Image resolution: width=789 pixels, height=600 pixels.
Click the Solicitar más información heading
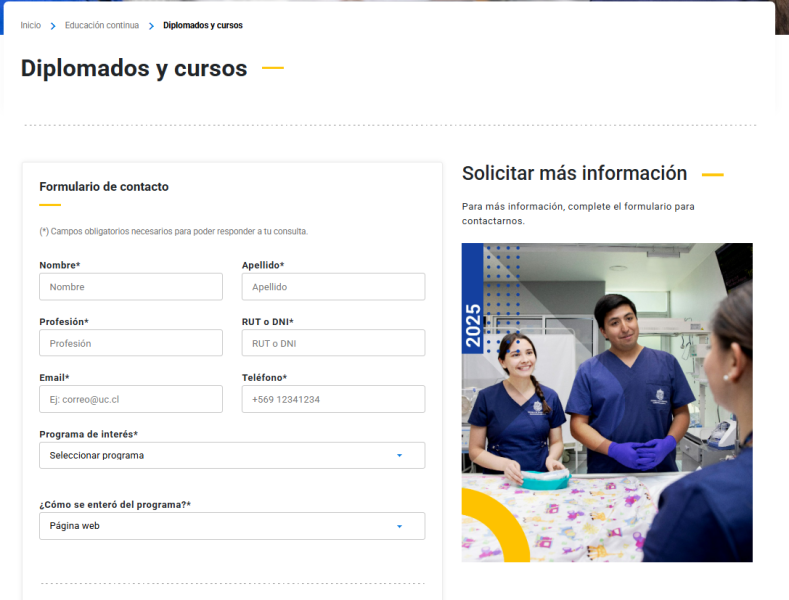tap(574, 173)
